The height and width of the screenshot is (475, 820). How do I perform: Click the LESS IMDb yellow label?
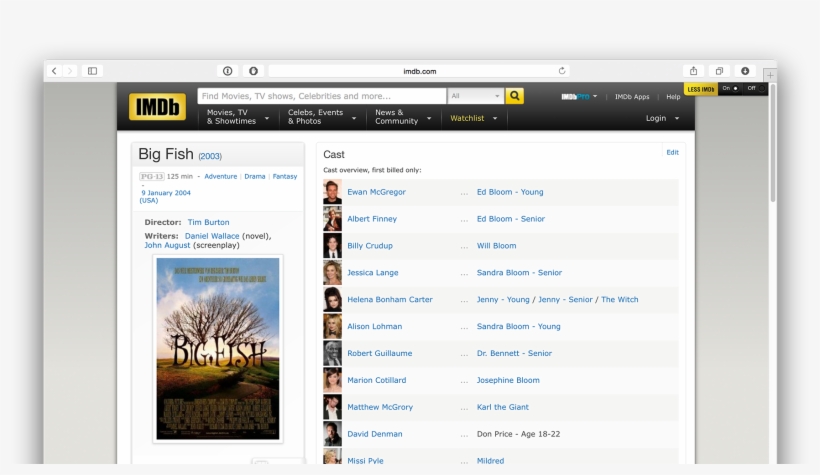[x=701, y=89]
